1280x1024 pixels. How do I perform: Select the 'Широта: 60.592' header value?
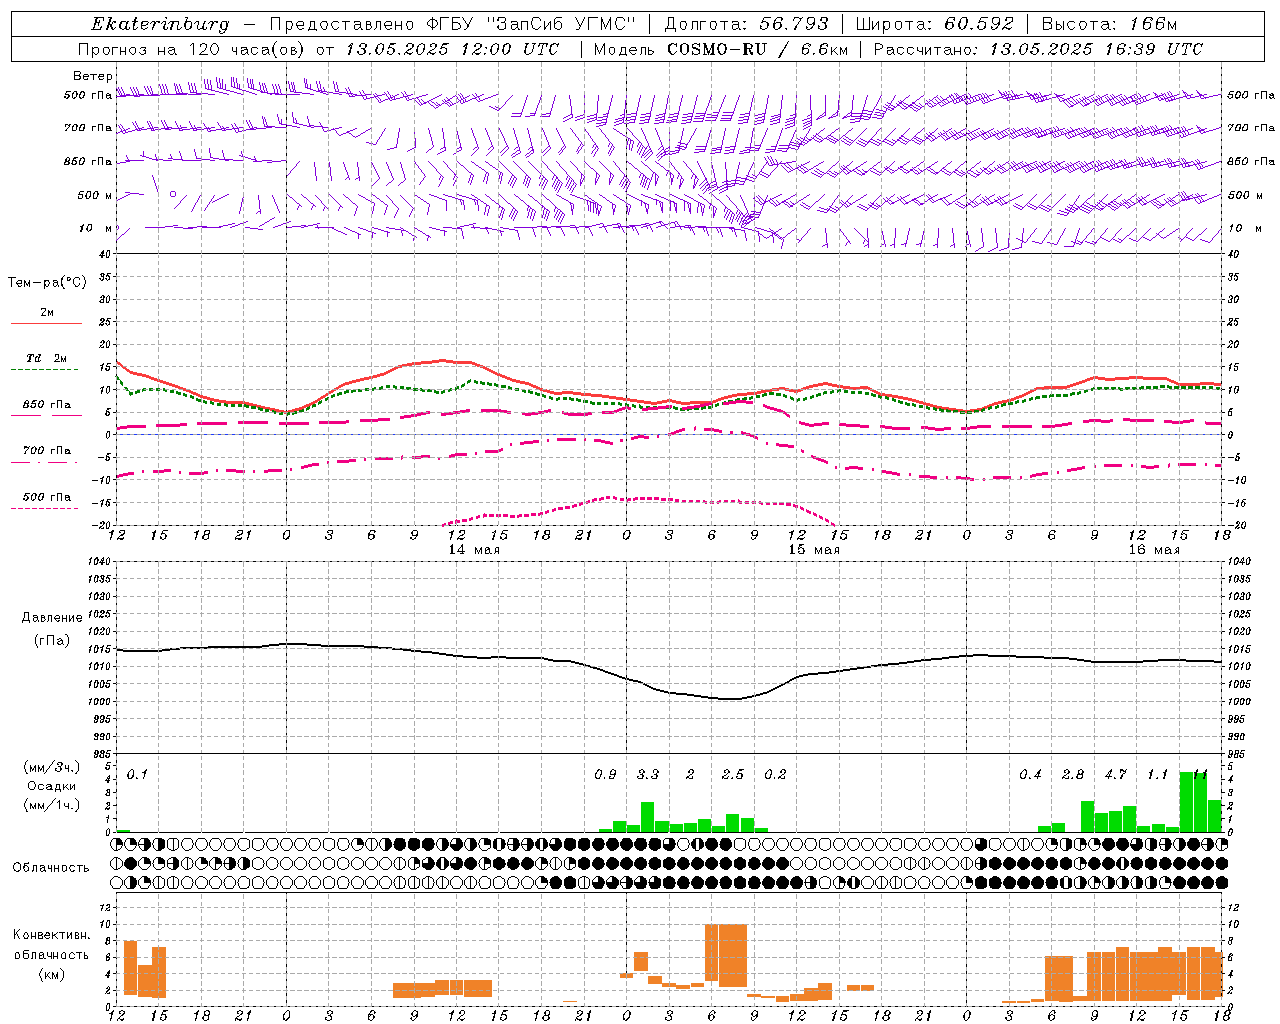click(x=935, y=24)
